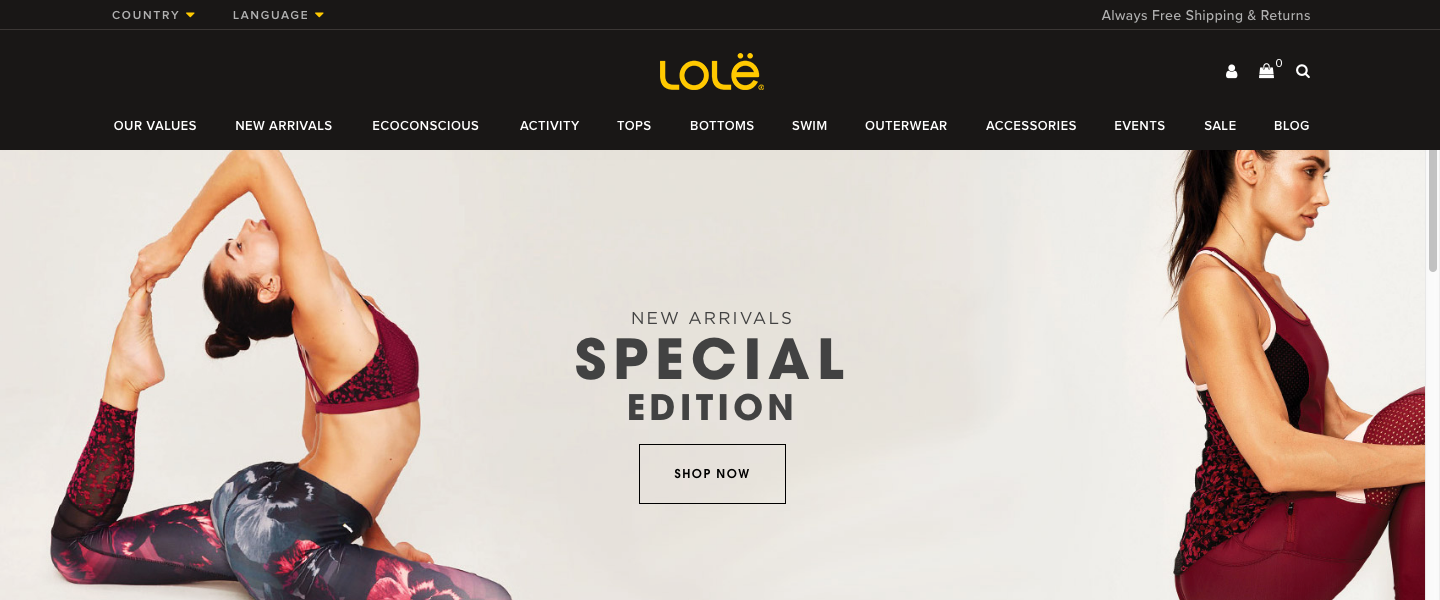Viewport: 1440px width, 600px height.
Task: Click the Lolë logo
Action: (x=712, y=73)
